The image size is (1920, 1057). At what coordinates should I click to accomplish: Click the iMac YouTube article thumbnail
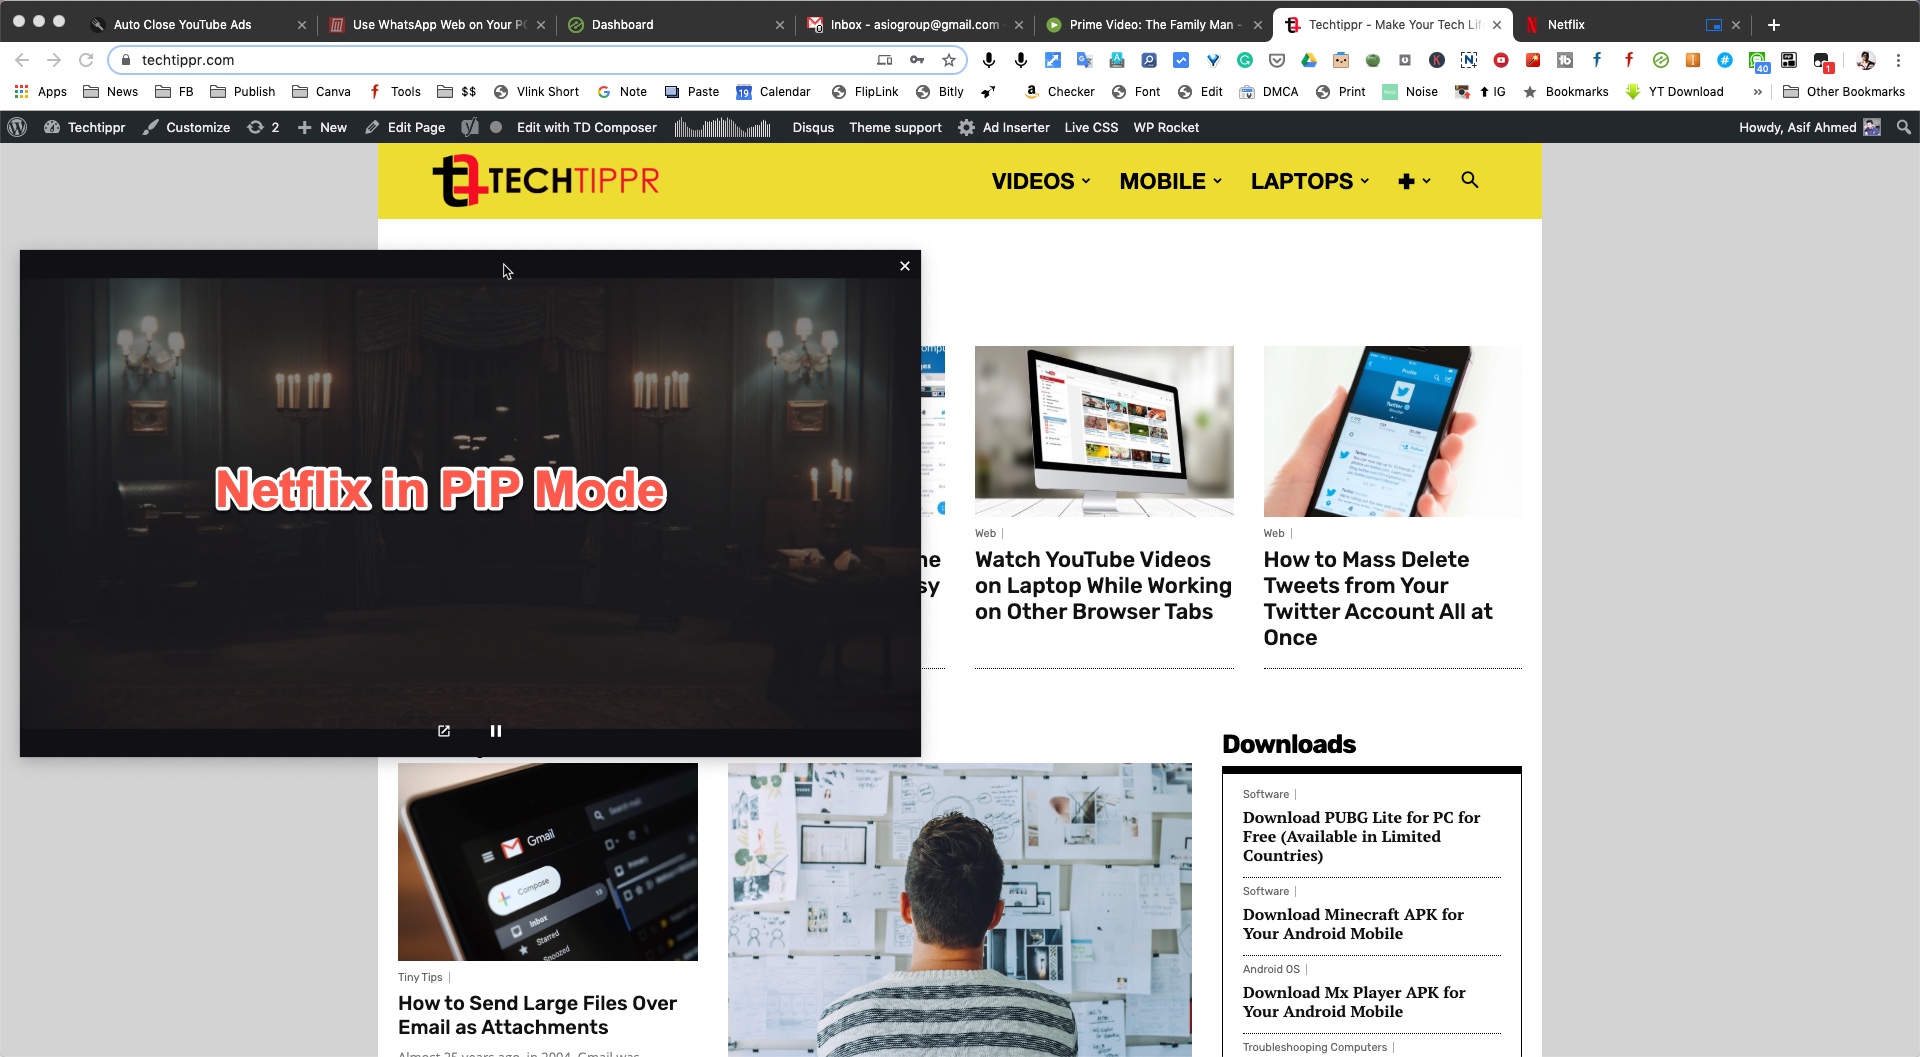1104,431
